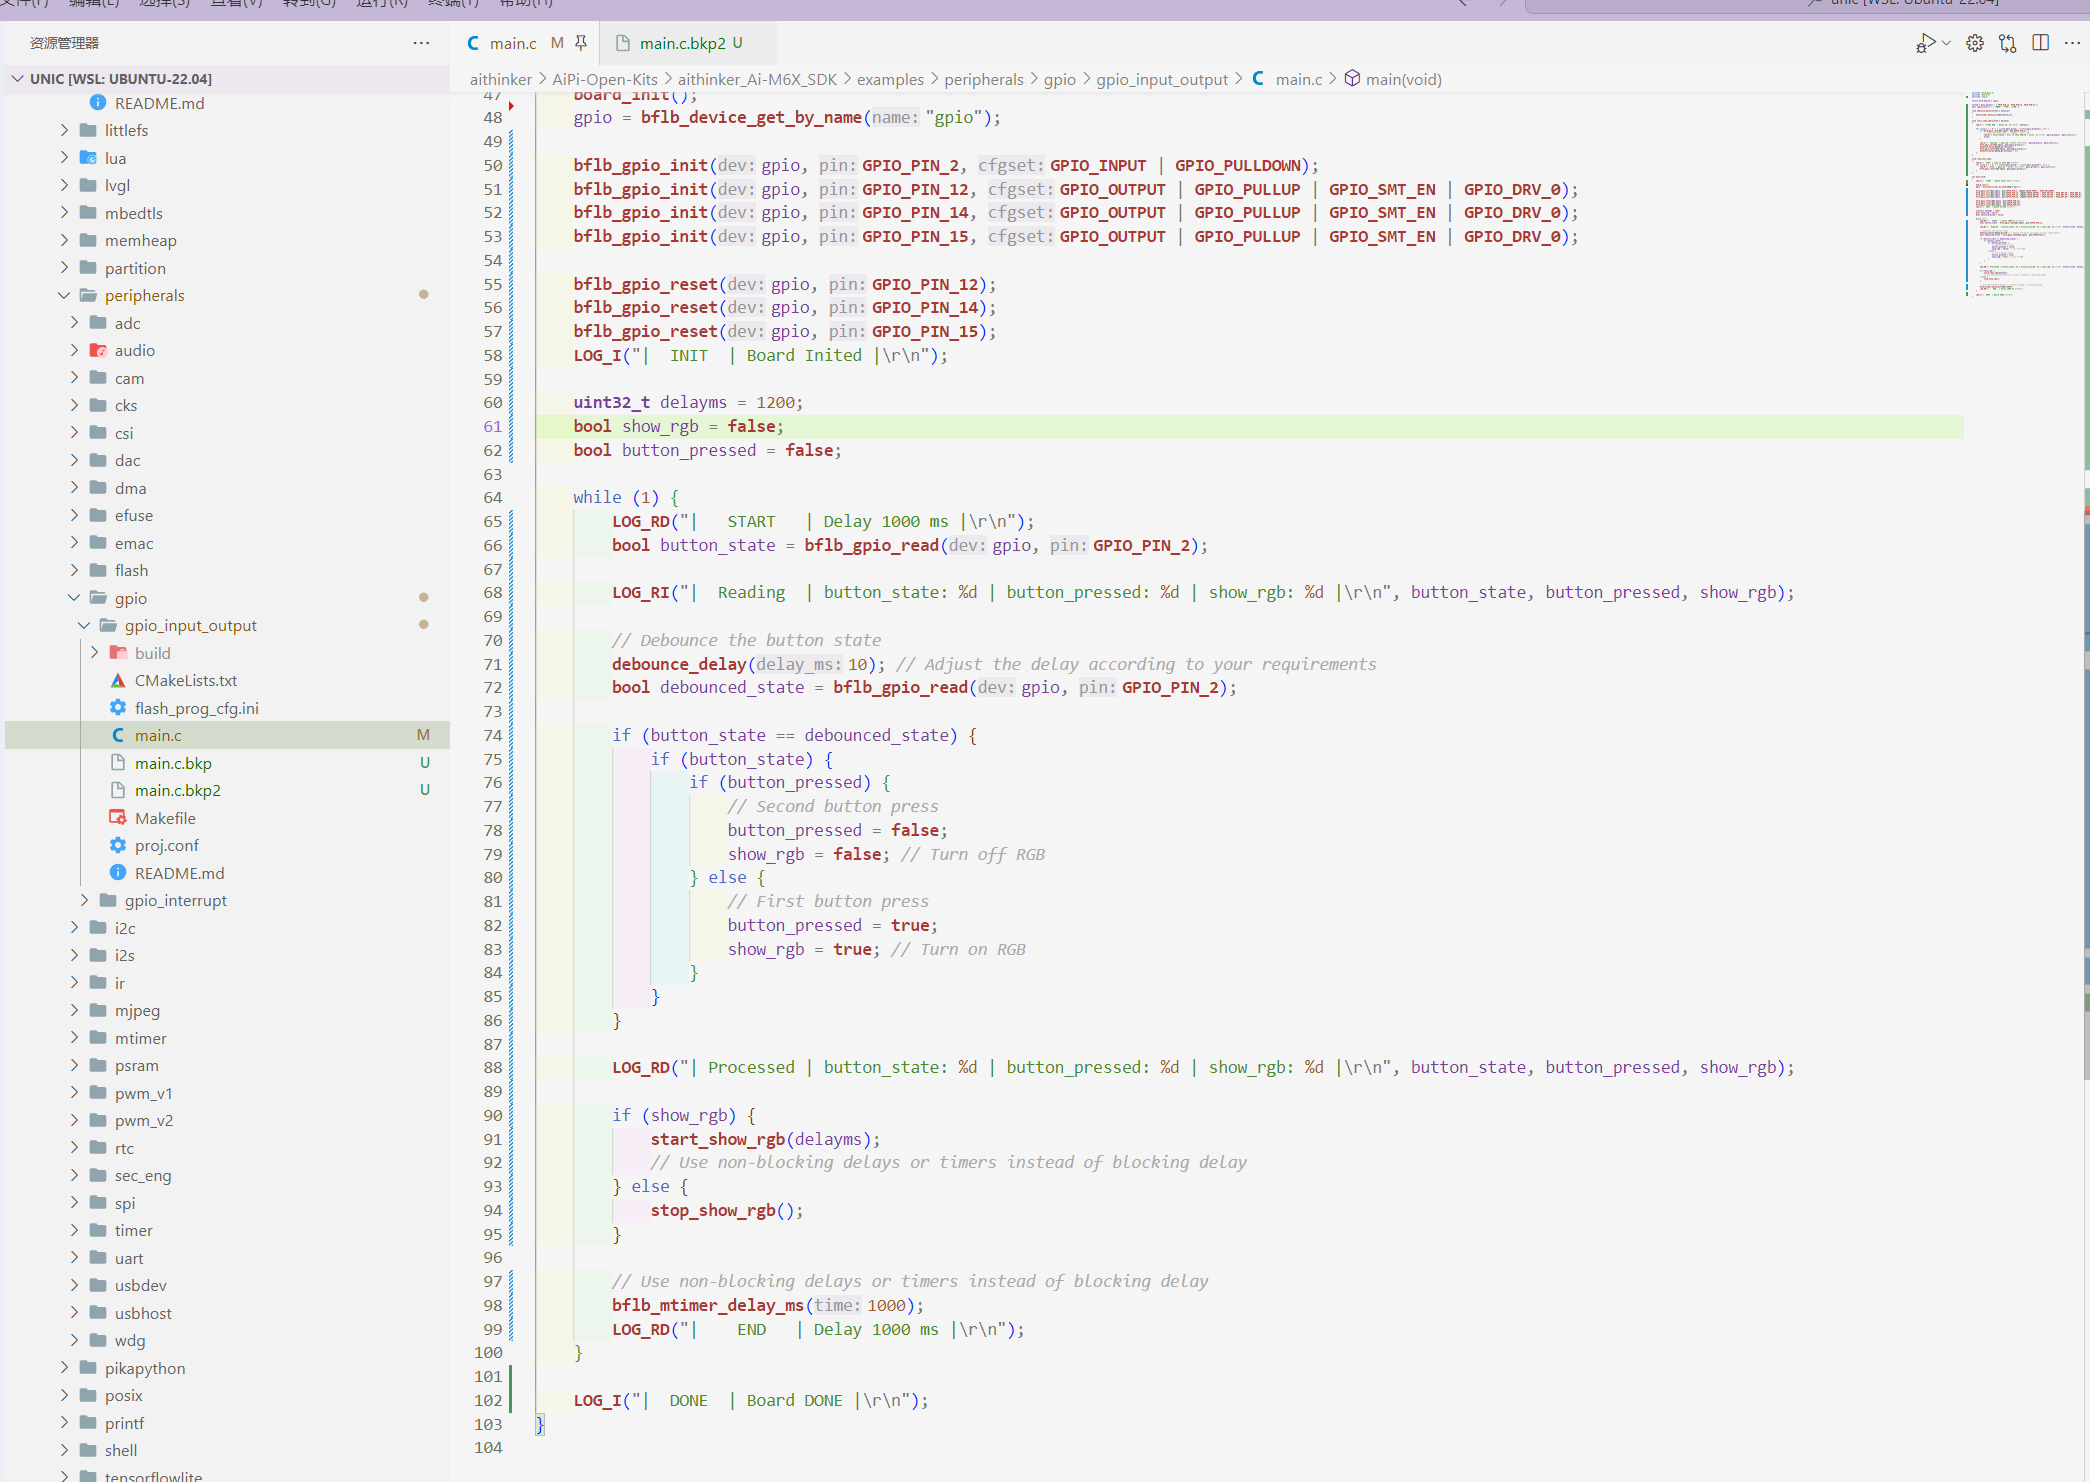
Task: Click line number 61 in the gutter
Action: (492, 426)
